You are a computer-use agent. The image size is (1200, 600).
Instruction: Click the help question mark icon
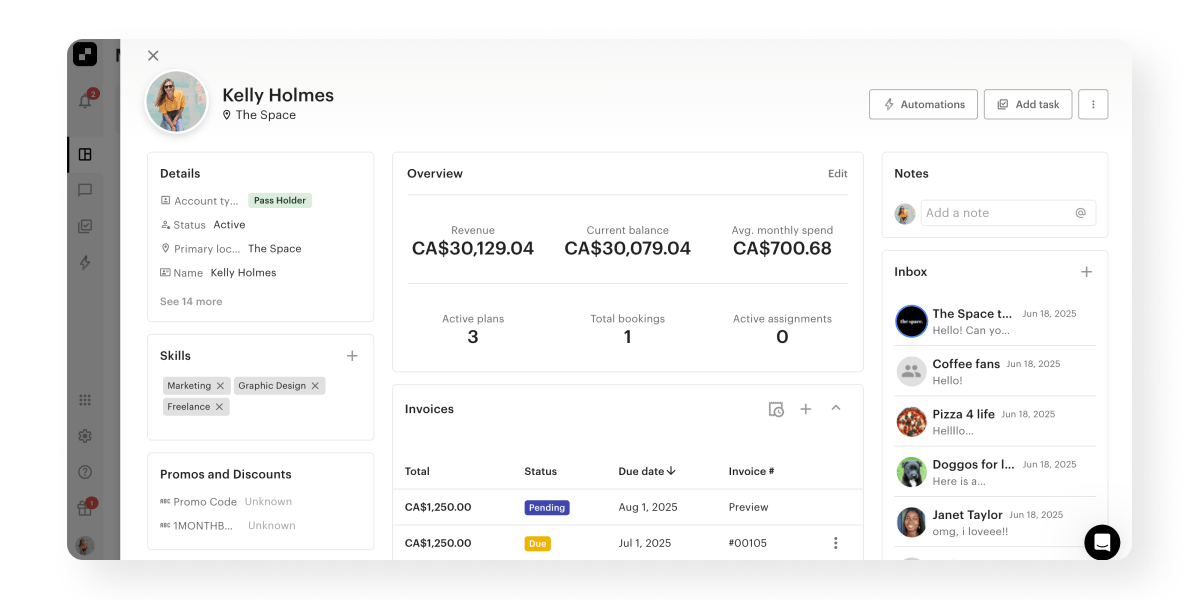[85, 471]
